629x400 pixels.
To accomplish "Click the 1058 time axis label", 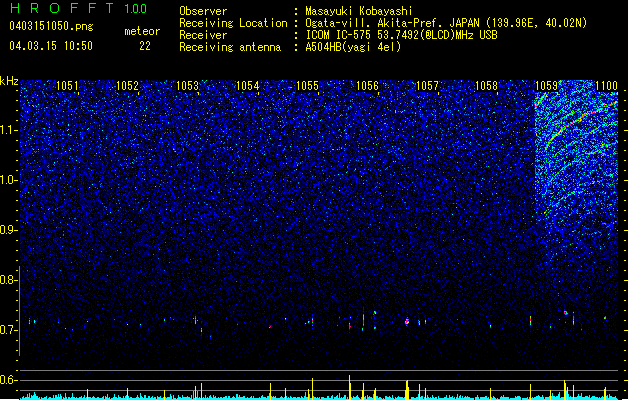I will pos(486,86).
